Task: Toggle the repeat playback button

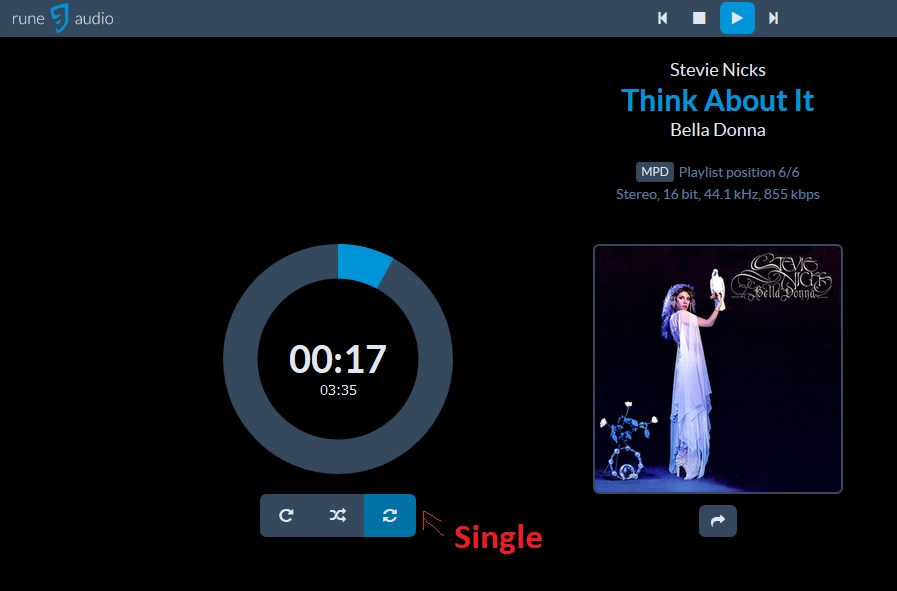Action: (286, 515)
